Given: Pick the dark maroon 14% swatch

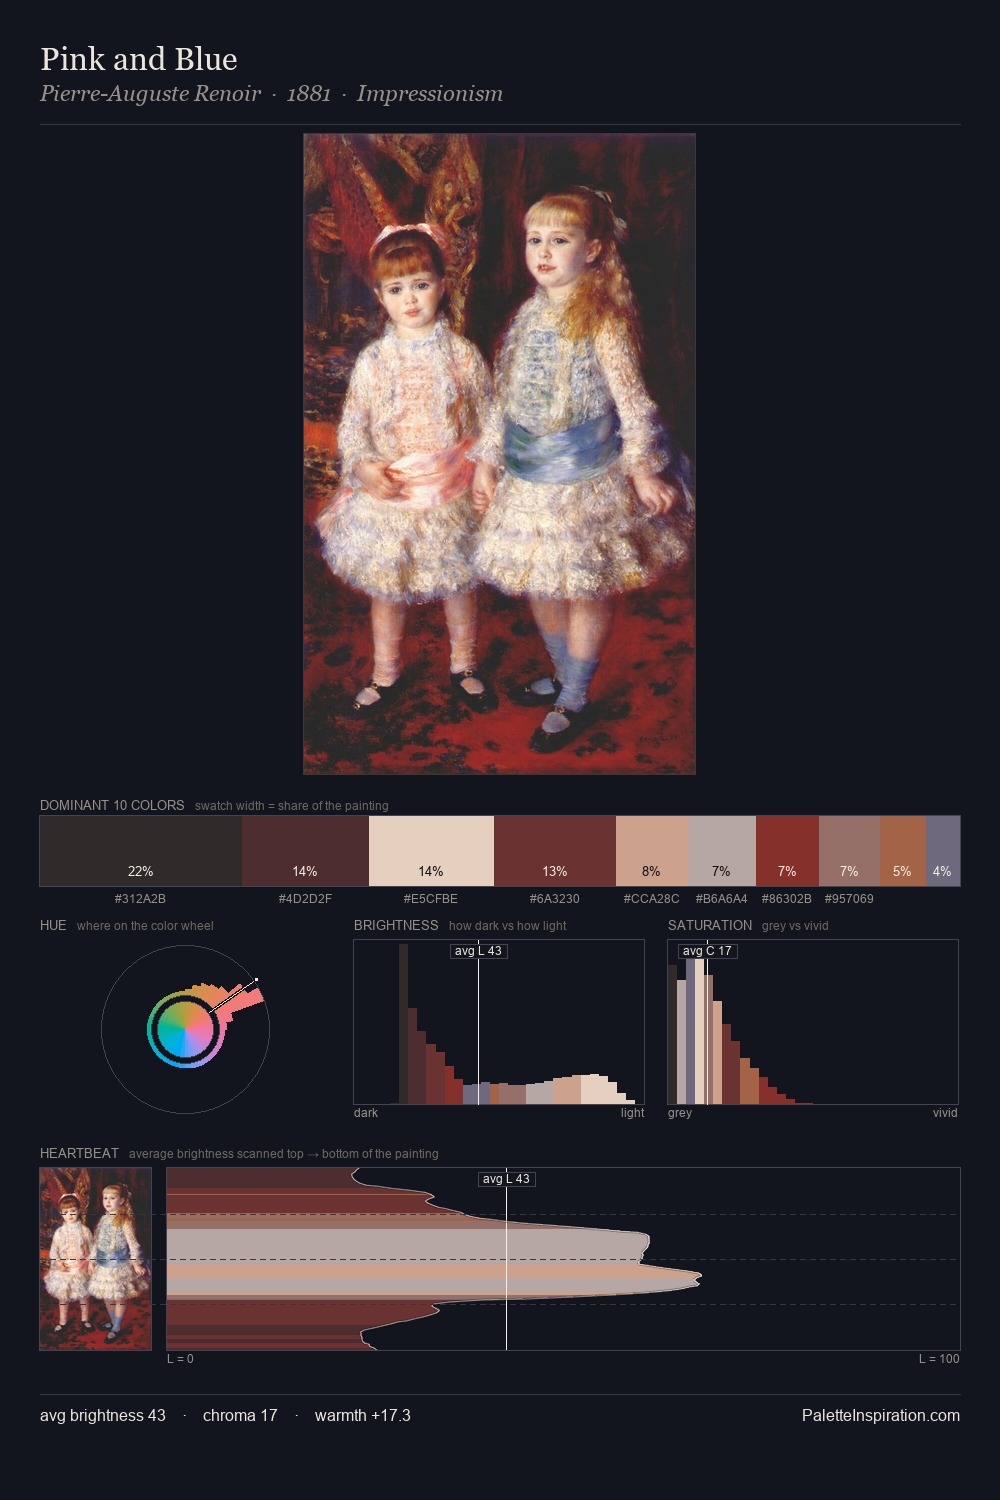Looking at the screenshot, I should (x=305, y=851).
